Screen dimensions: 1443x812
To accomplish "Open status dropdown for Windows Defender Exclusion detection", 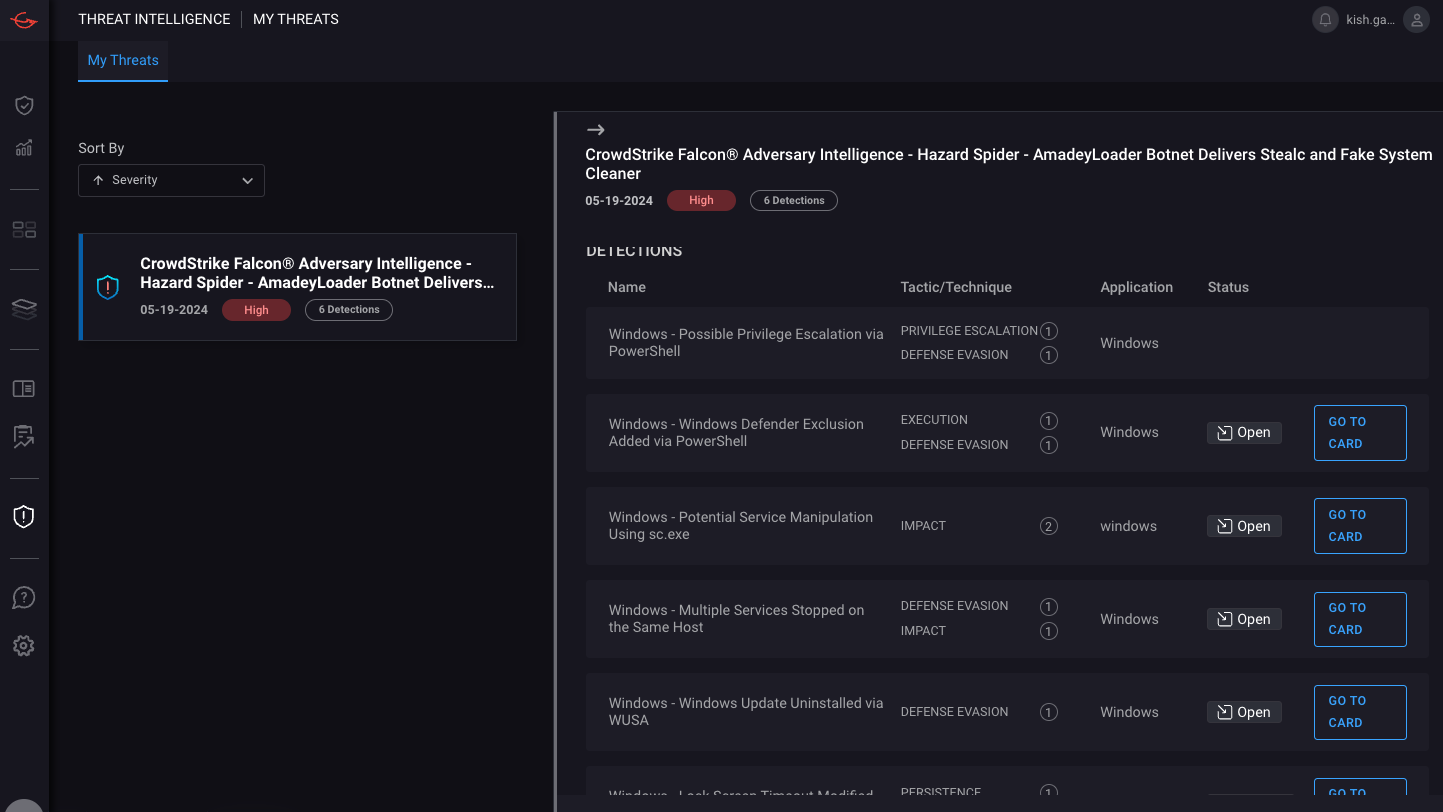I will pyautogui.click(x=1244, y=433).
